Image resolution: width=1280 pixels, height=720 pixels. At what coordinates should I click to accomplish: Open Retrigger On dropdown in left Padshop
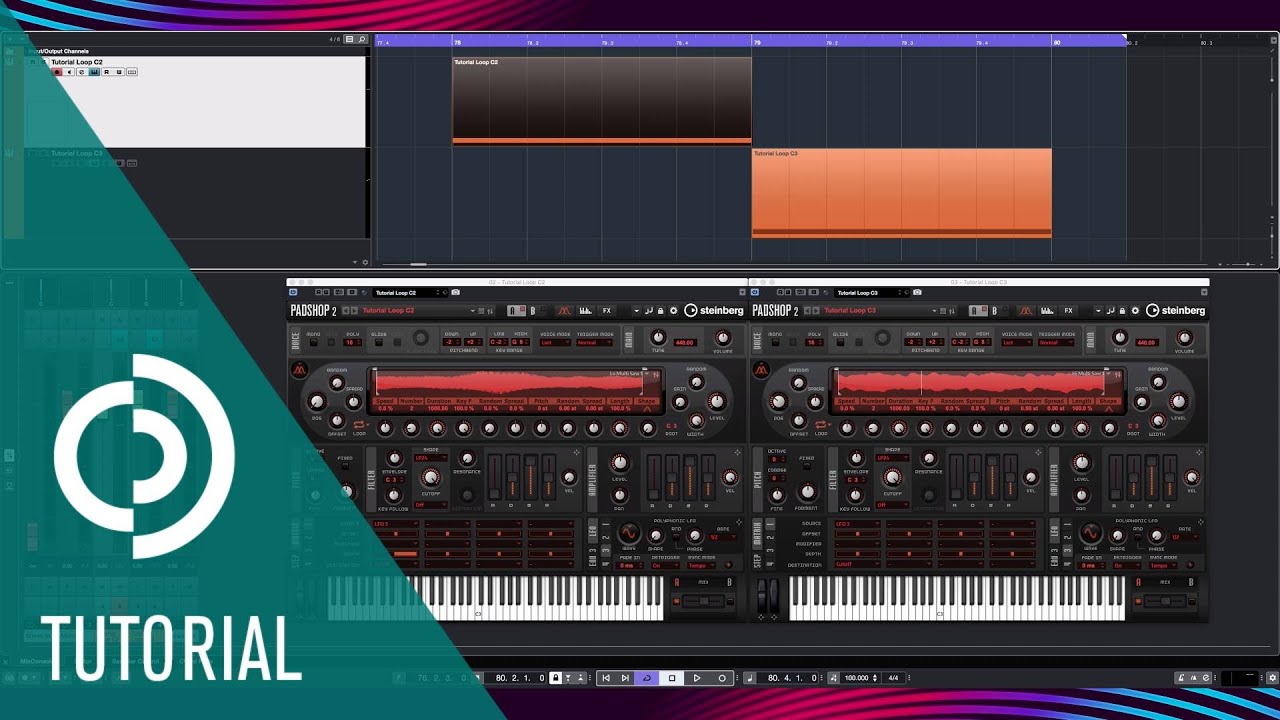point(665,565)
